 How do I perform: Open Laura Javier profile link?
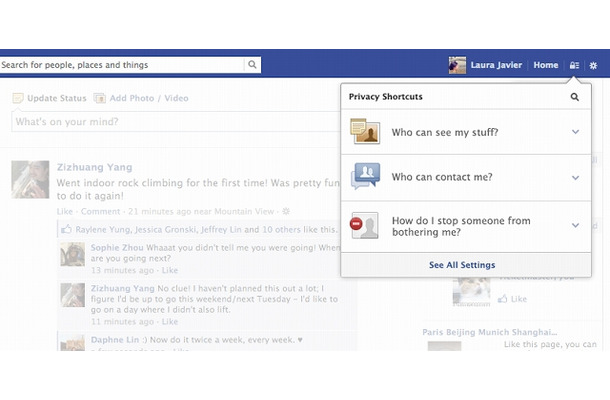pos(497,65)
